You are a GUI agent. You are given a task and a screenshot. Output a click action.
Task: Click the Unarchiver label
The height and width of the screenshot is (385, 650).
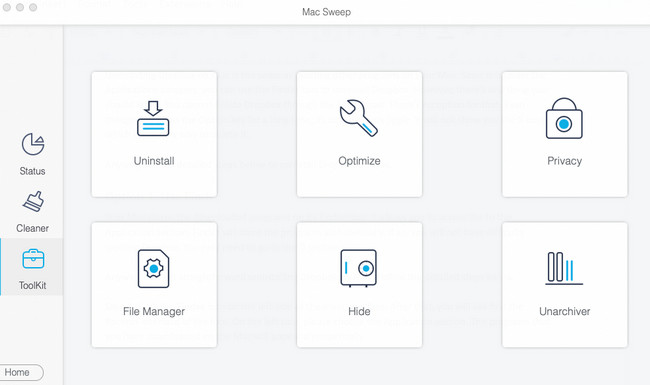click(565, 311)
